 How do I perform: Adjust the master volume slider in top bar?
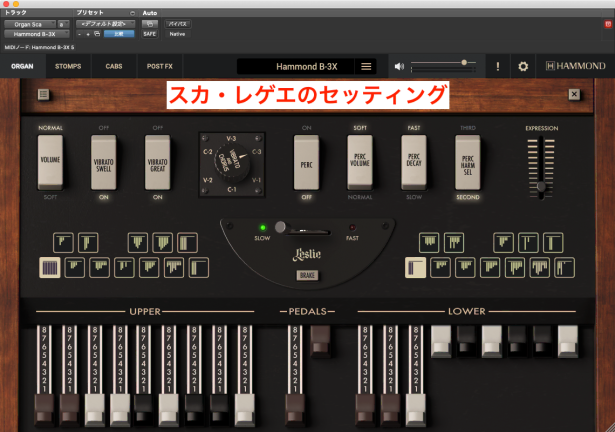[x=464, y=62]
